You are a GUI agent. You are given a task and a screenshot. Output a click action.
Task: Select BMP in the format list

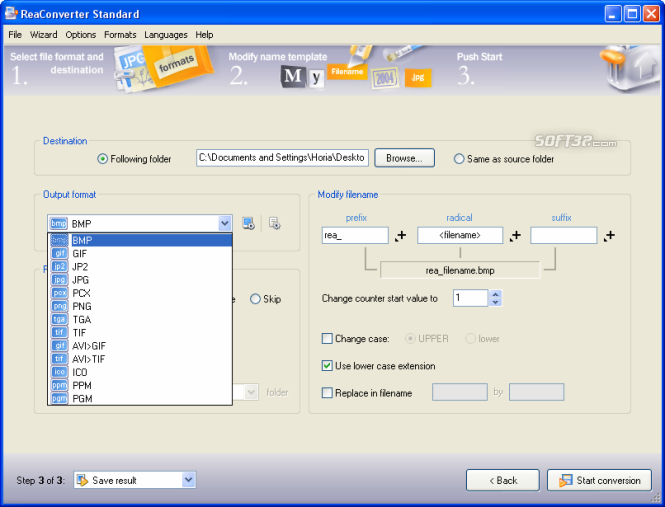point(140,240)
